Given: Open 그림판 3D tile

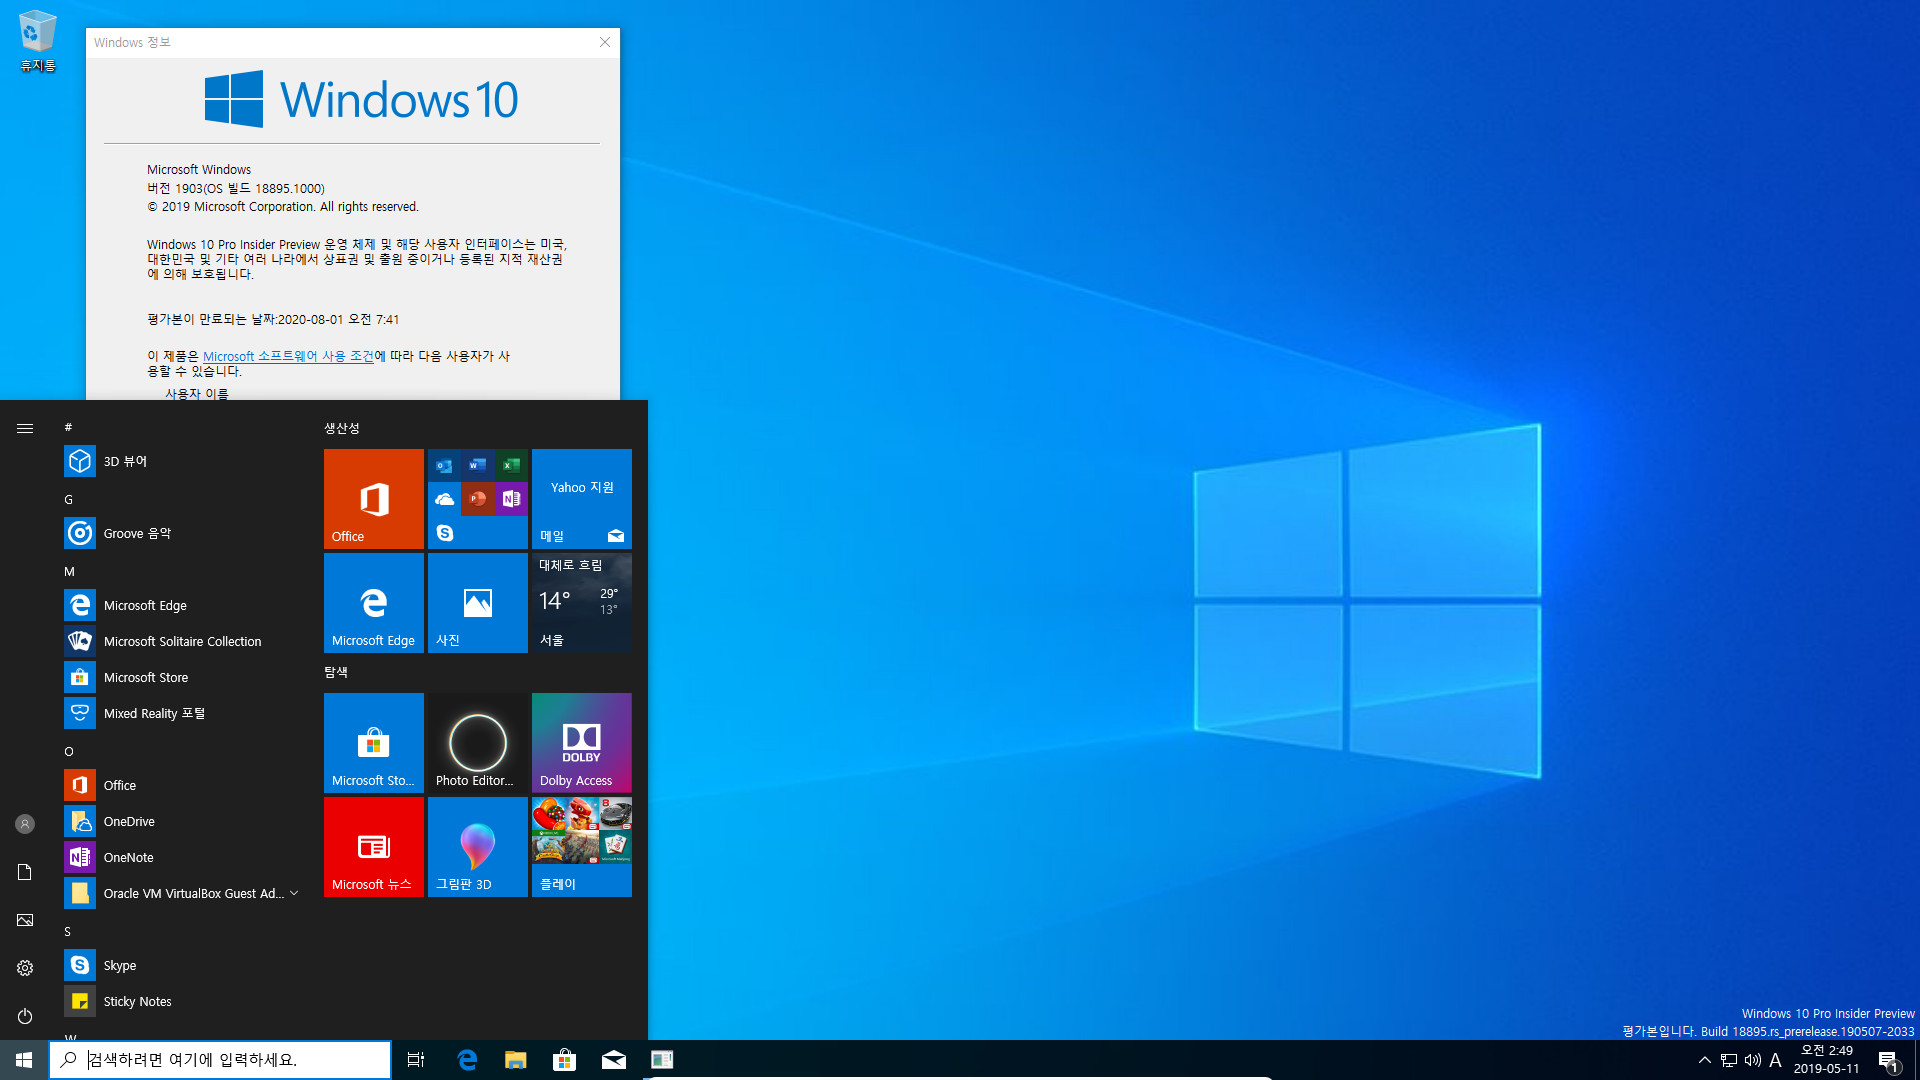Looking at the screenshot, I should point(477,845).
